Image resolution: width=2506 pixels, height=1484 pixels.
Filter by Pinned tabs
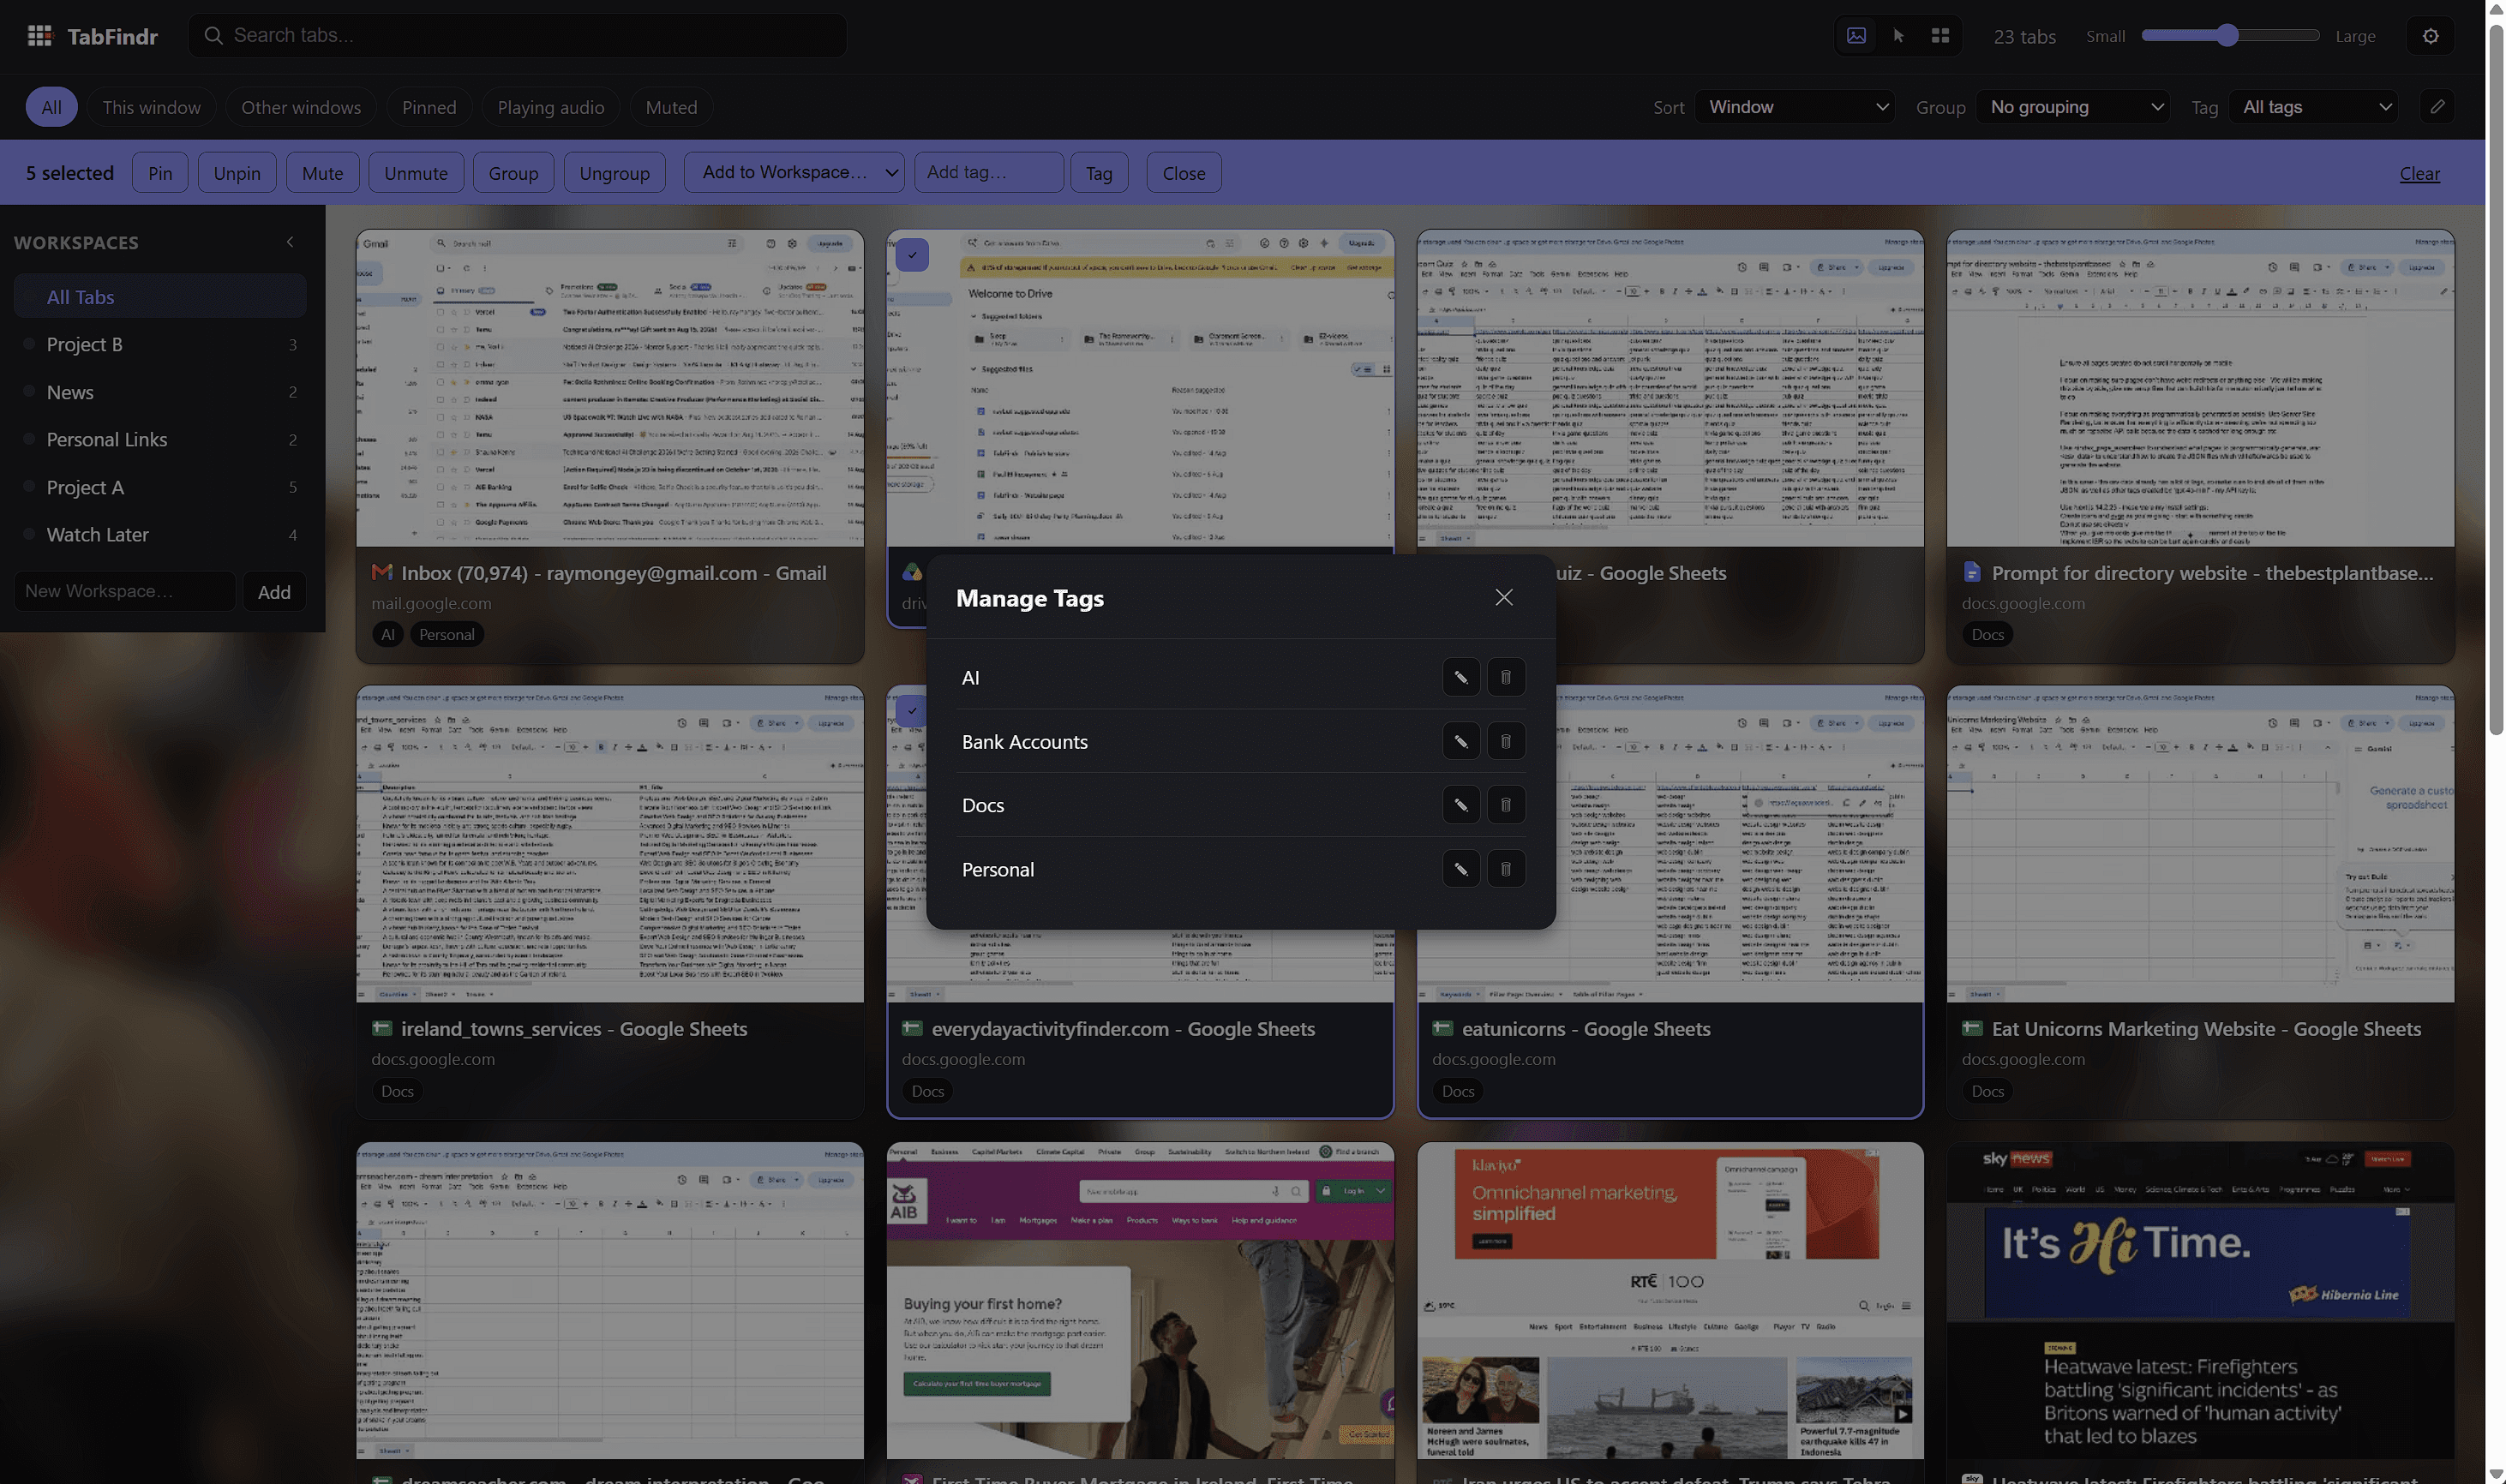[x=429, y=107]
